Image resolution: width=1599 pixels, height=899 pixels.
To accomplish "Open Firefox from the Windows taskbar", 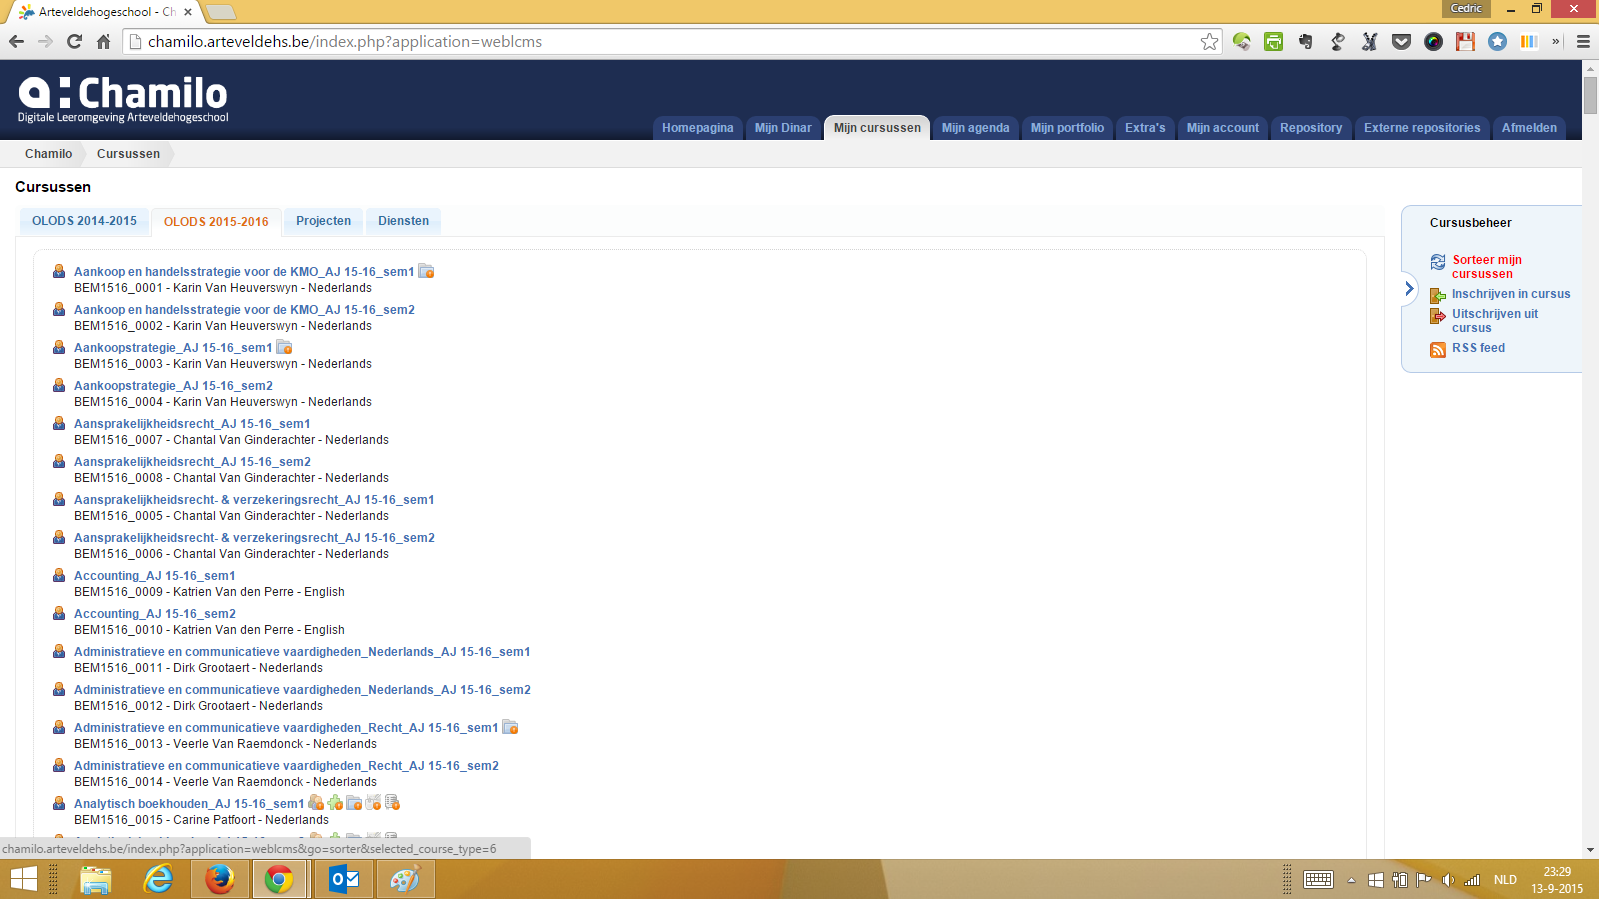I will click(x=219, y=879).
